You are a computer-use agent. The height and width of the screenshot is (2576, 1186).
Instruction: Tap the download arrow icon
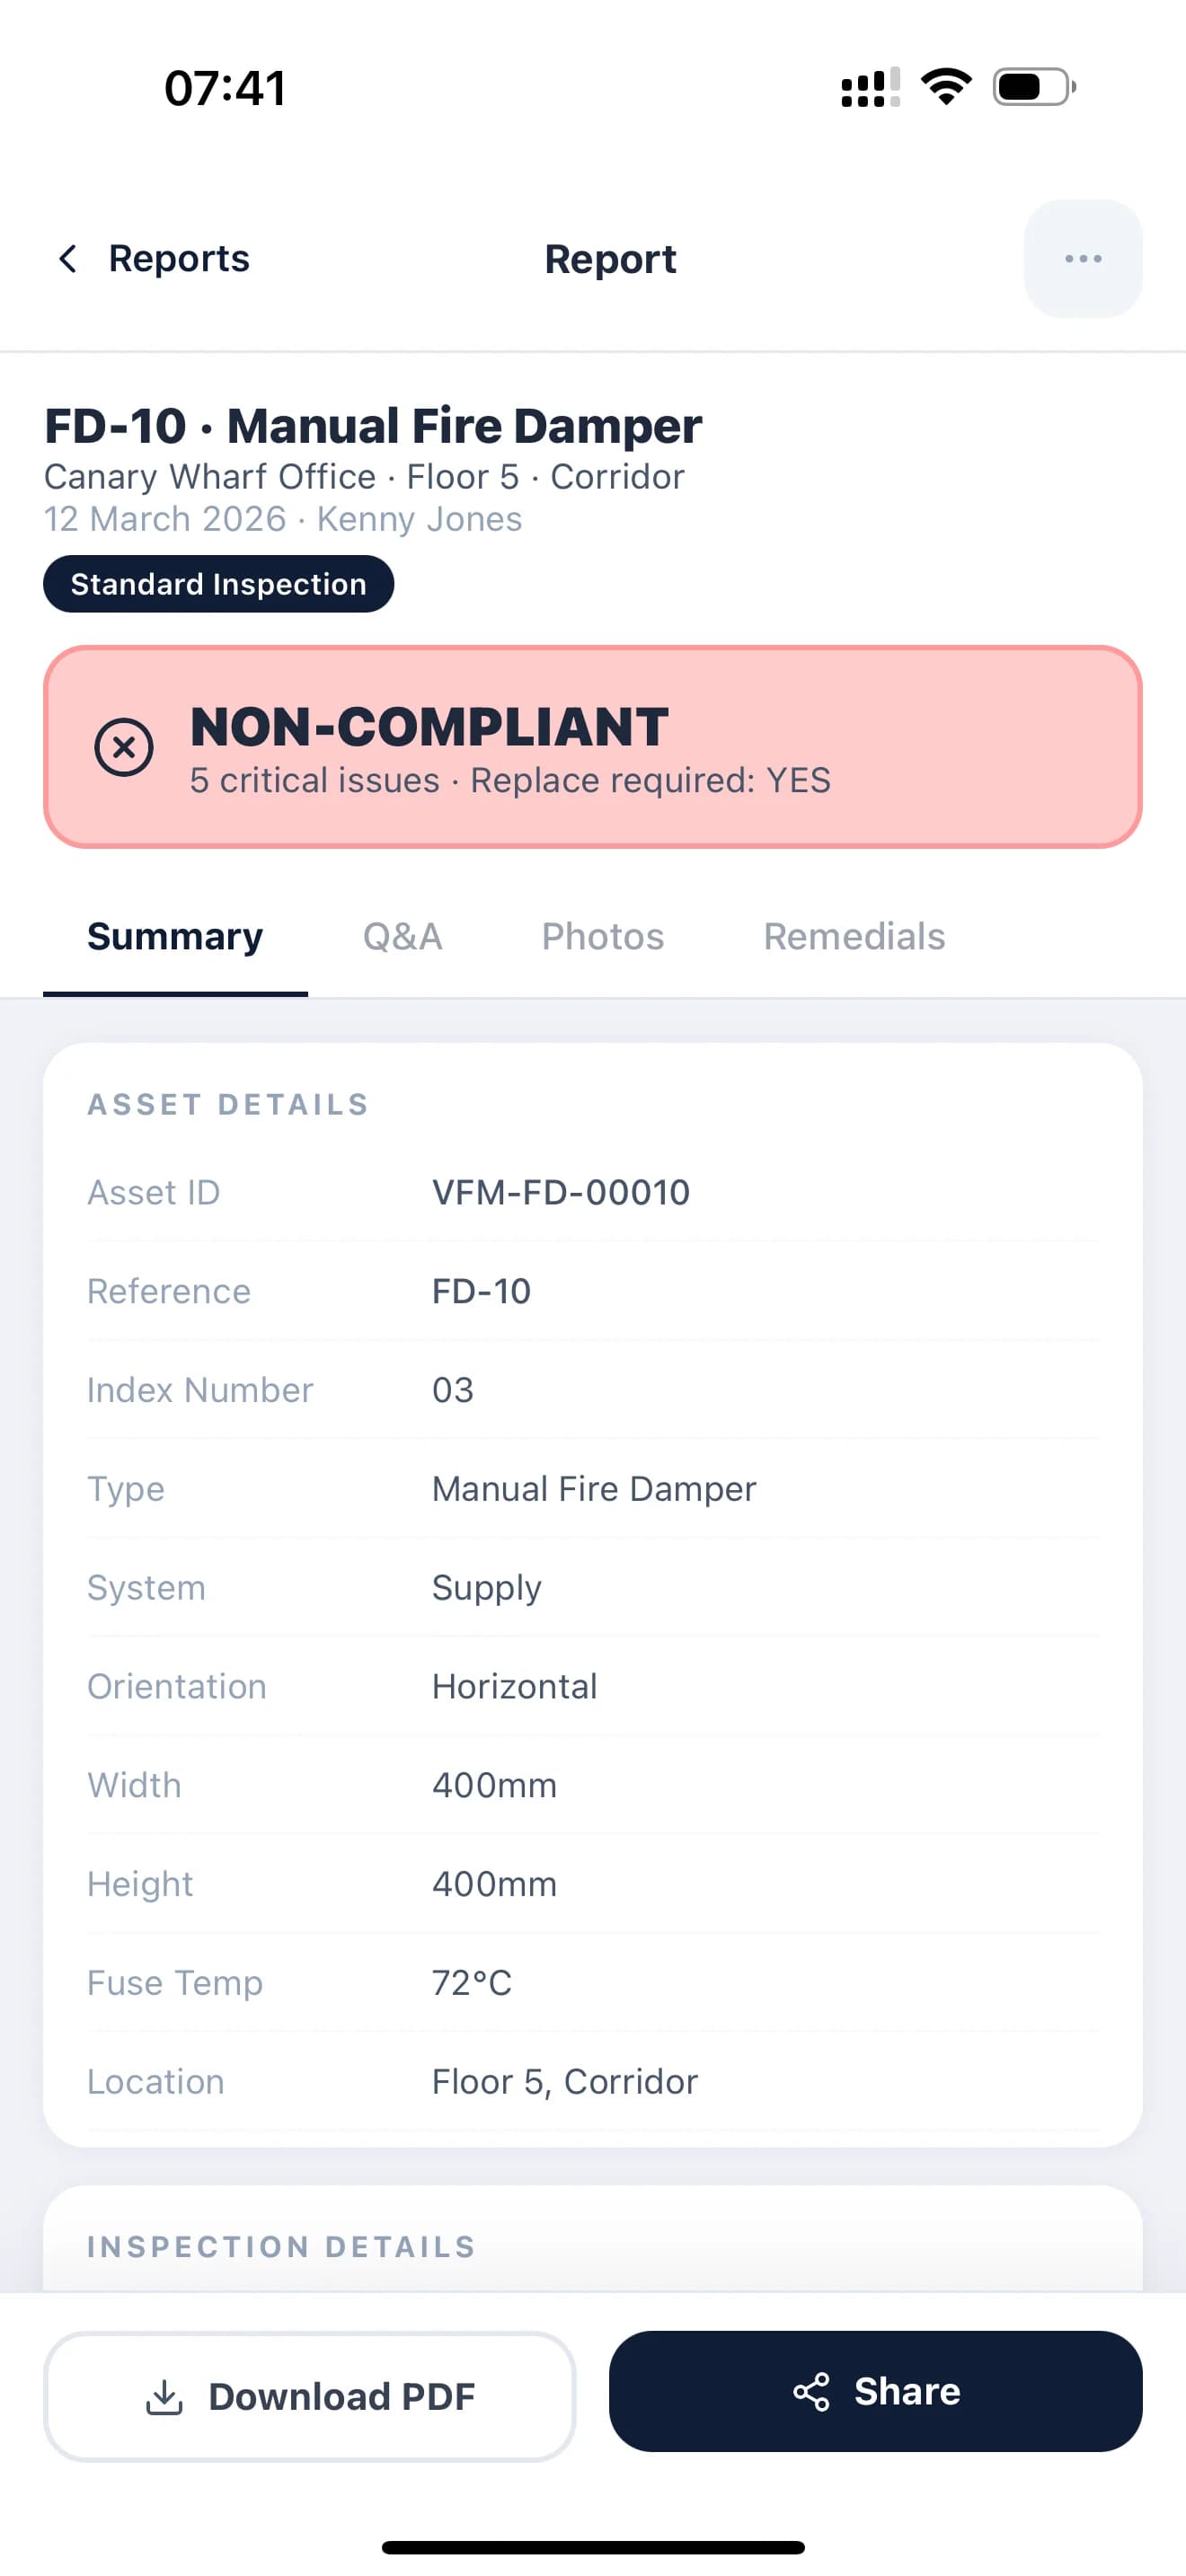pyautogui.click(x=165, y=2396)
